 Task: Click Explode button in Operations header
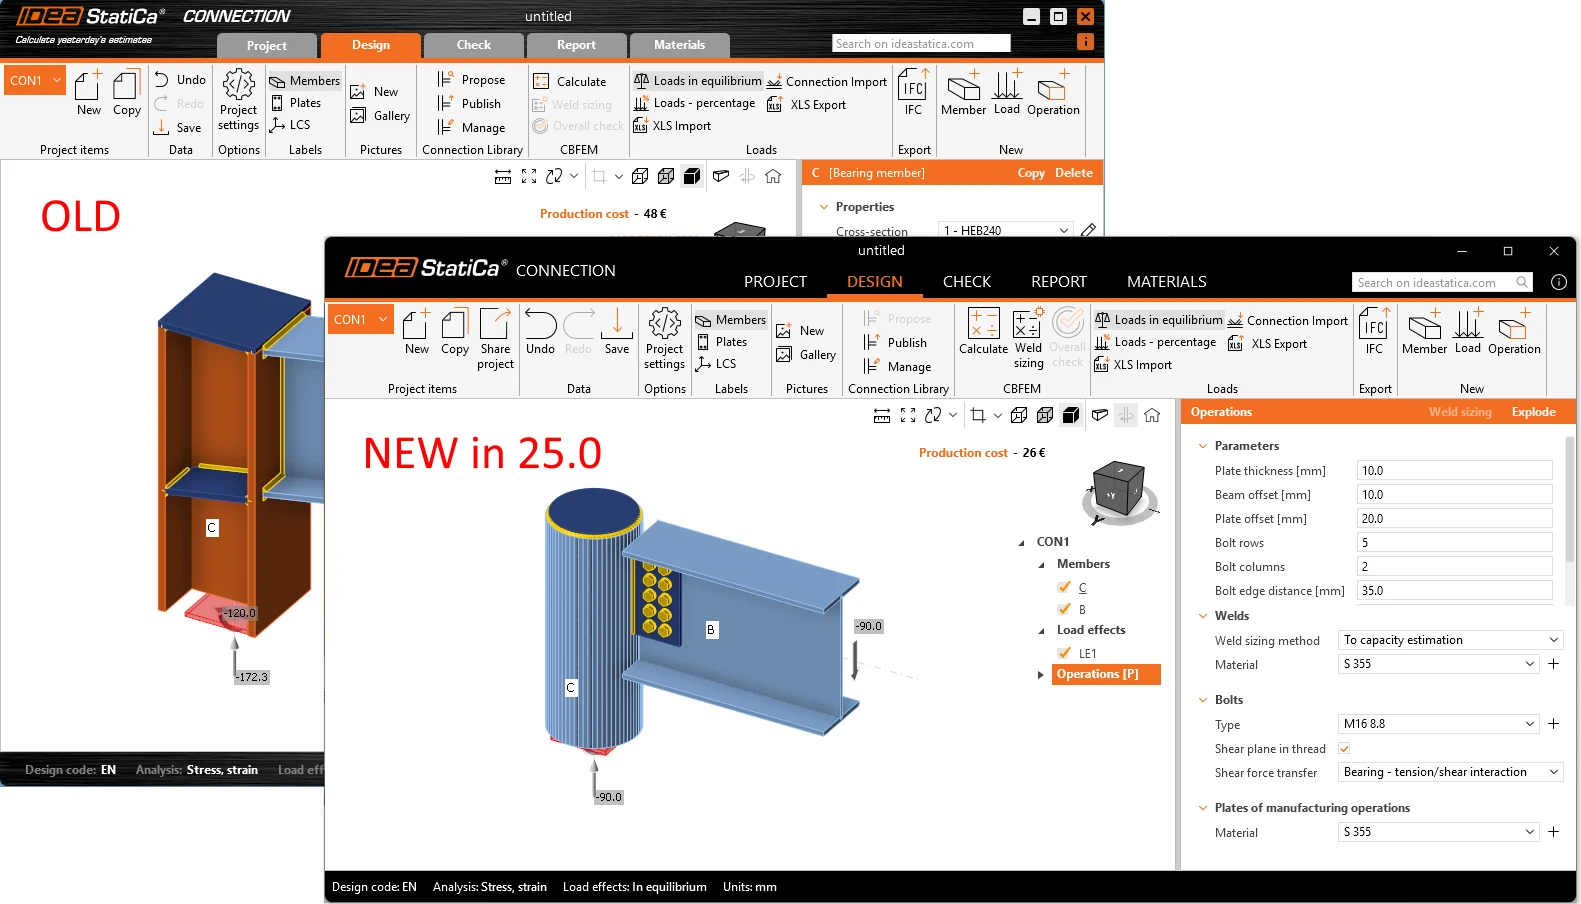(1533, 412)
